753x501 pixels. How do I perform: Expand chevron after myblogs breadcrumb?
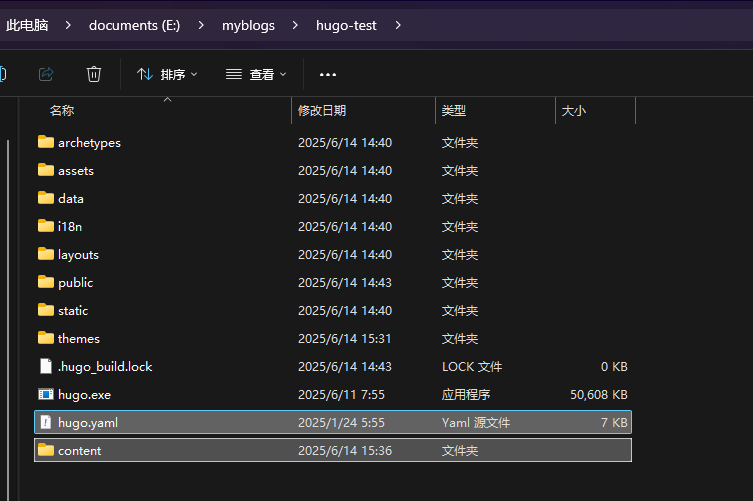coord(295,25)
